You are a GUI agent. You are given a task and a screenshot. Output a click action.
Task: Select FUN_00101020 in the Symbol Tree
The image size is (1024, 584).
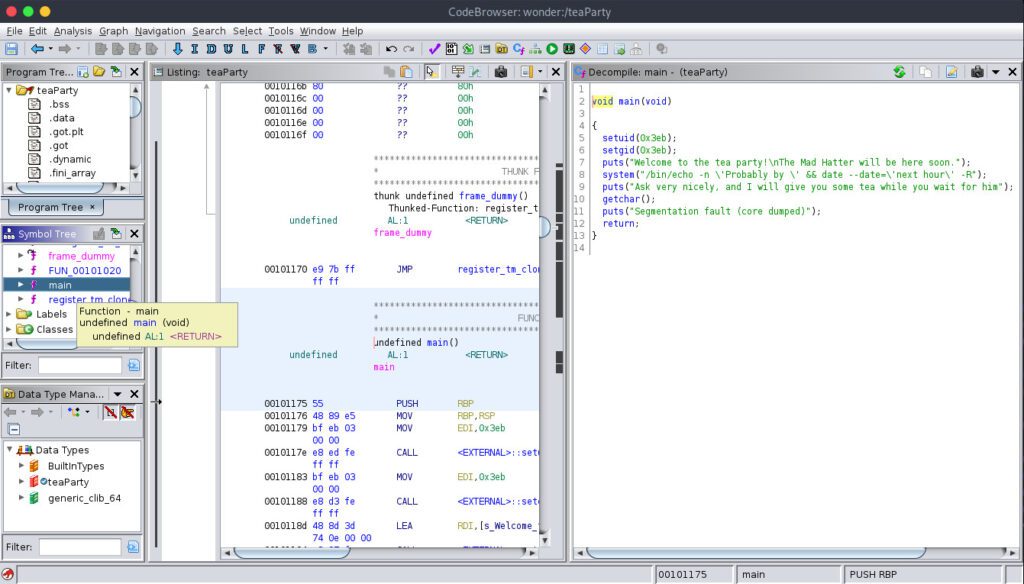pos(84,270)
